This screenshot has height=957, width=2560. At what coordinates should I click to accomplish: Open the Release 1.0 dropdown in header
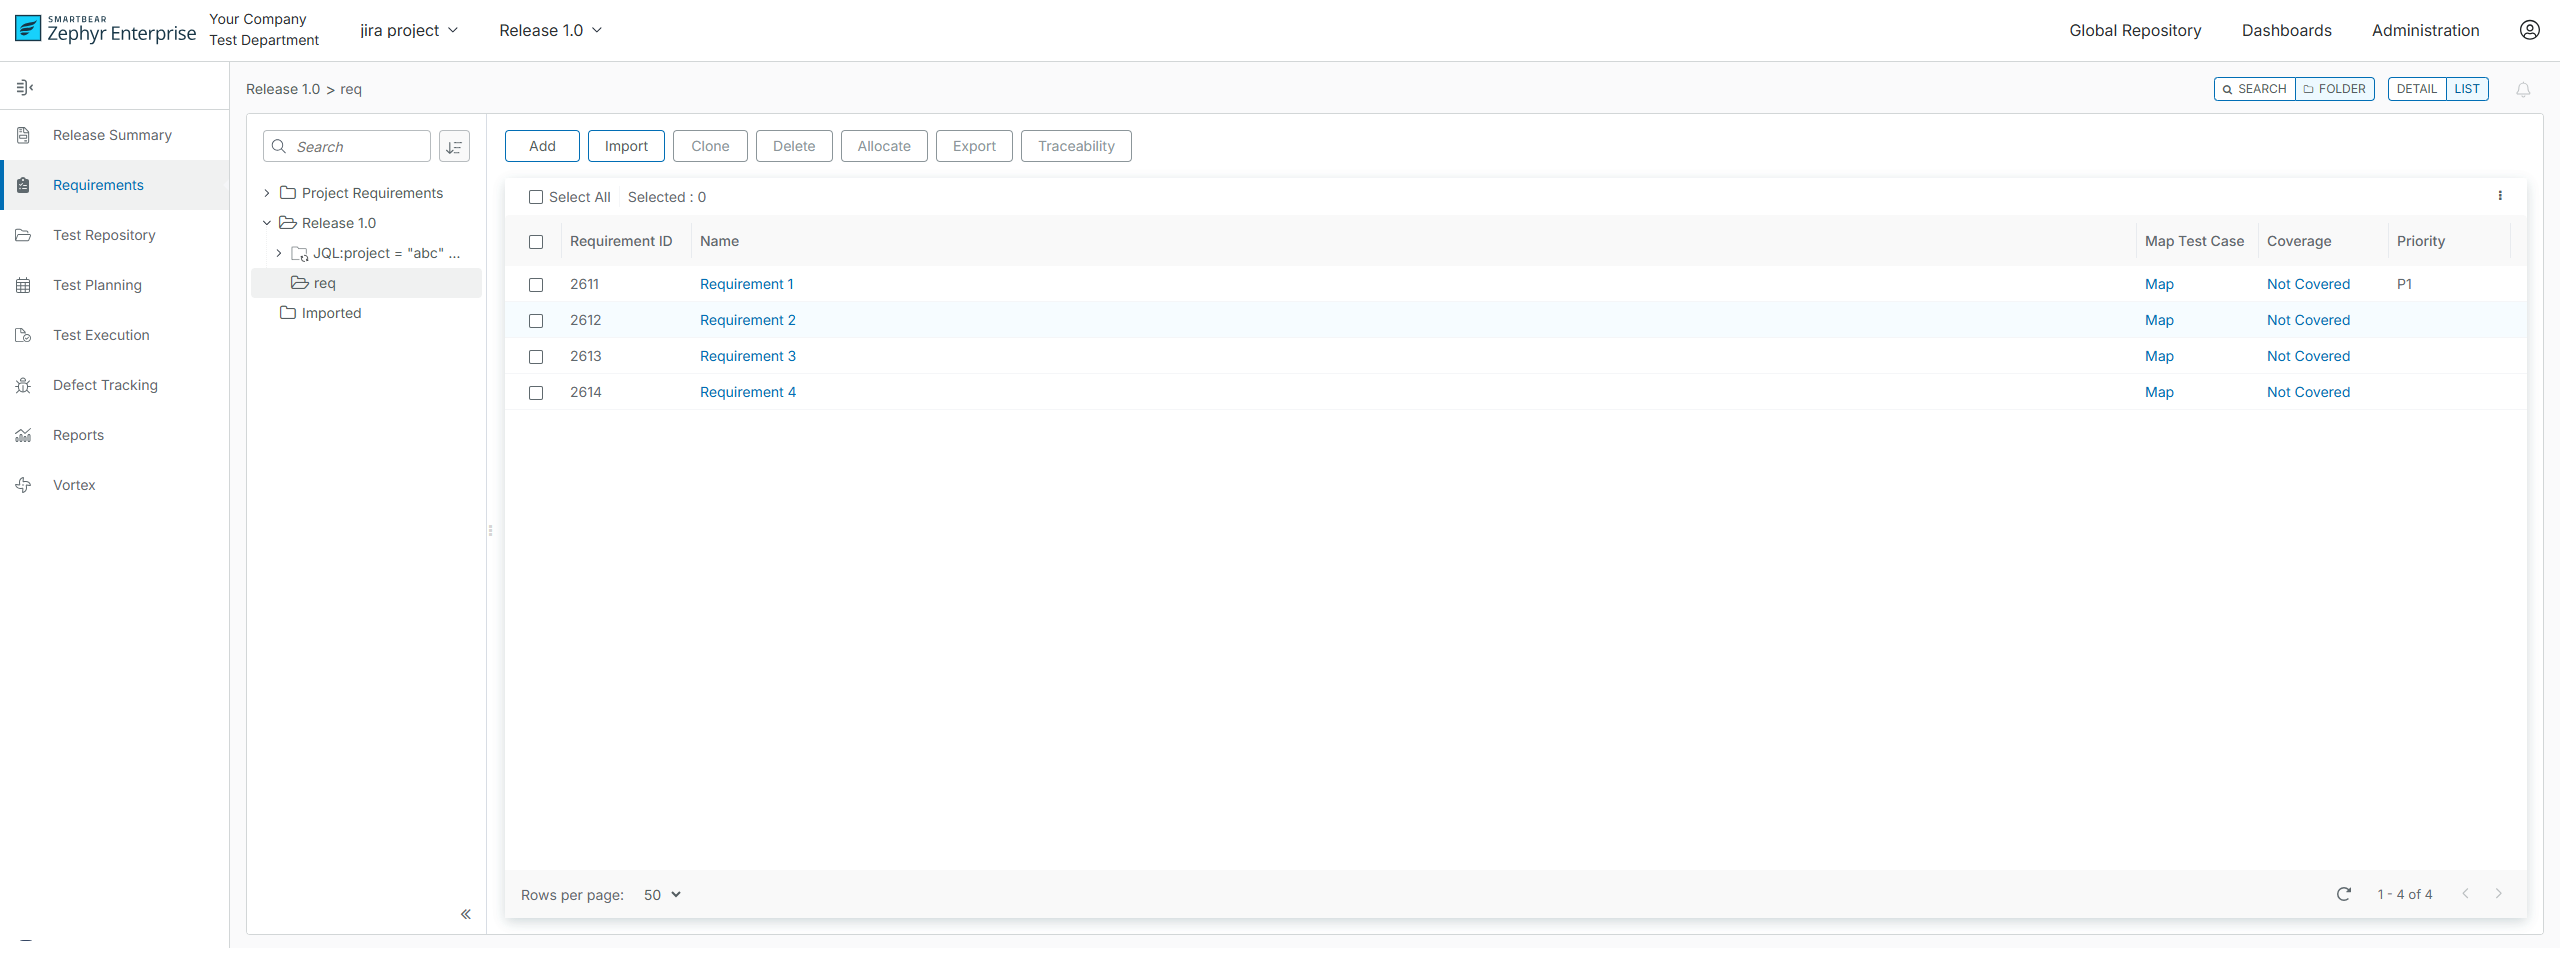point(550,31)
